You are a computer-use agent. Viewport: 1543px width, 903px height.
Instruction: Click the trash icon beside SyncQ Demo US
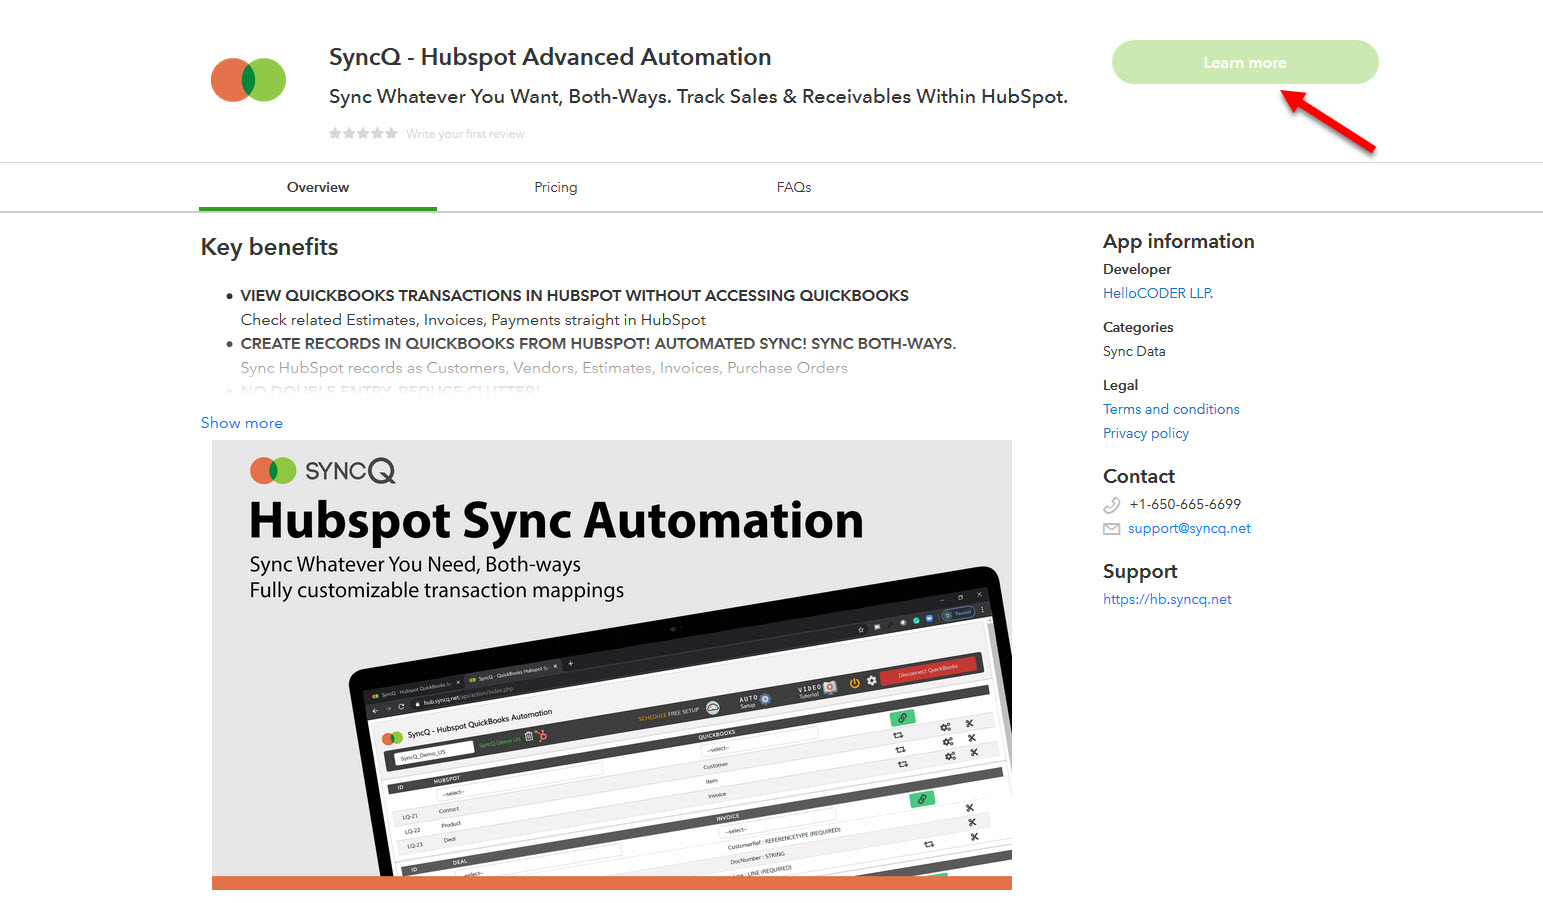click(x=528, y=737)
